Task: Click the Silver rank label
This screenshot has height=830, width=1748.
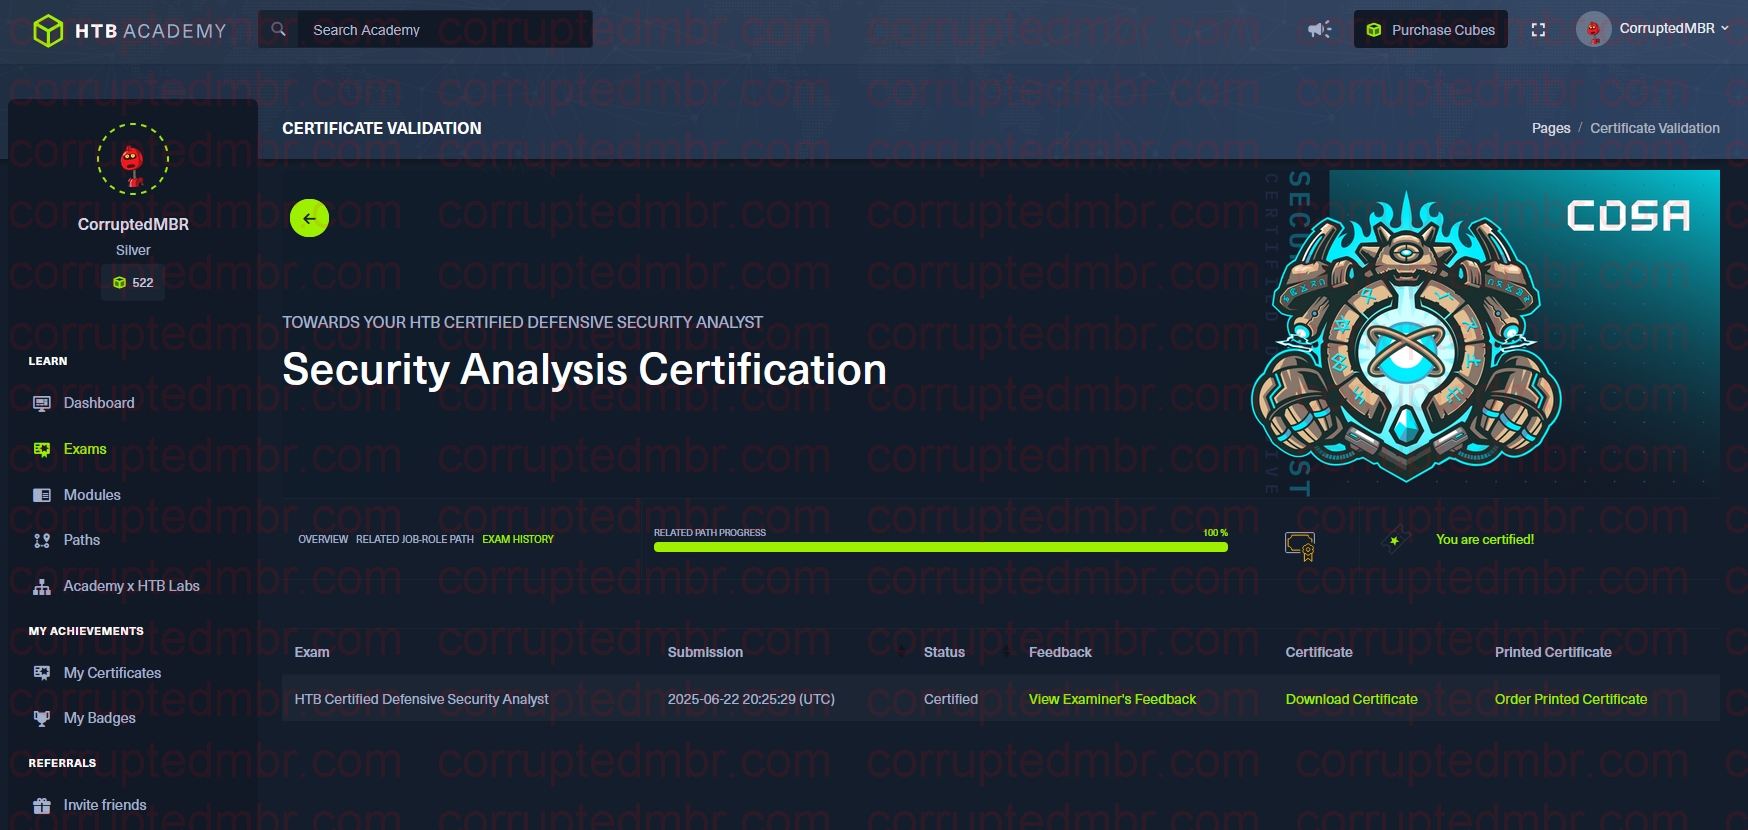Action: pos(133,250)
